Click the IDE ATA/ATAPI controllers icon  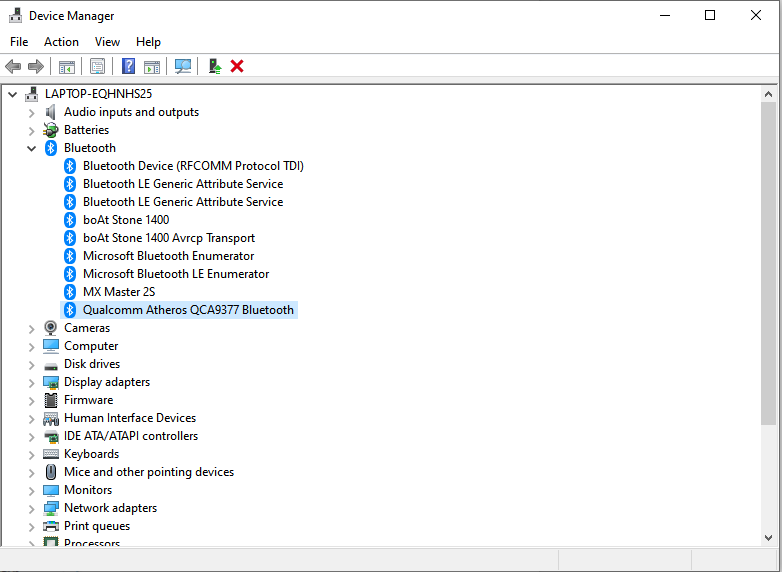click(51, 437)
